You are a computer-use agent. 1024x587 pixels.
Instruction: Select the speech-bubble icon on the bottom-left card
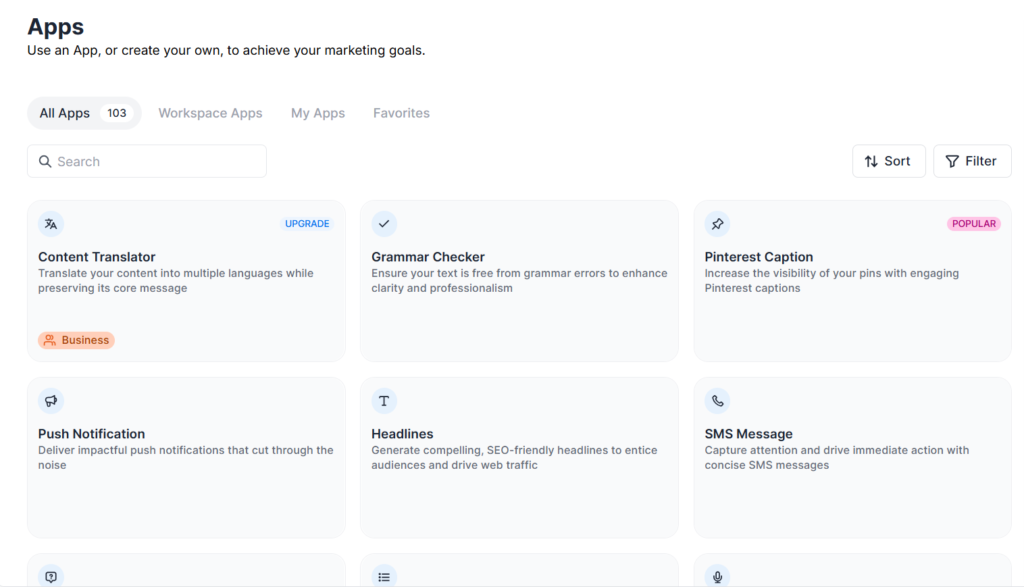(51, 576)
